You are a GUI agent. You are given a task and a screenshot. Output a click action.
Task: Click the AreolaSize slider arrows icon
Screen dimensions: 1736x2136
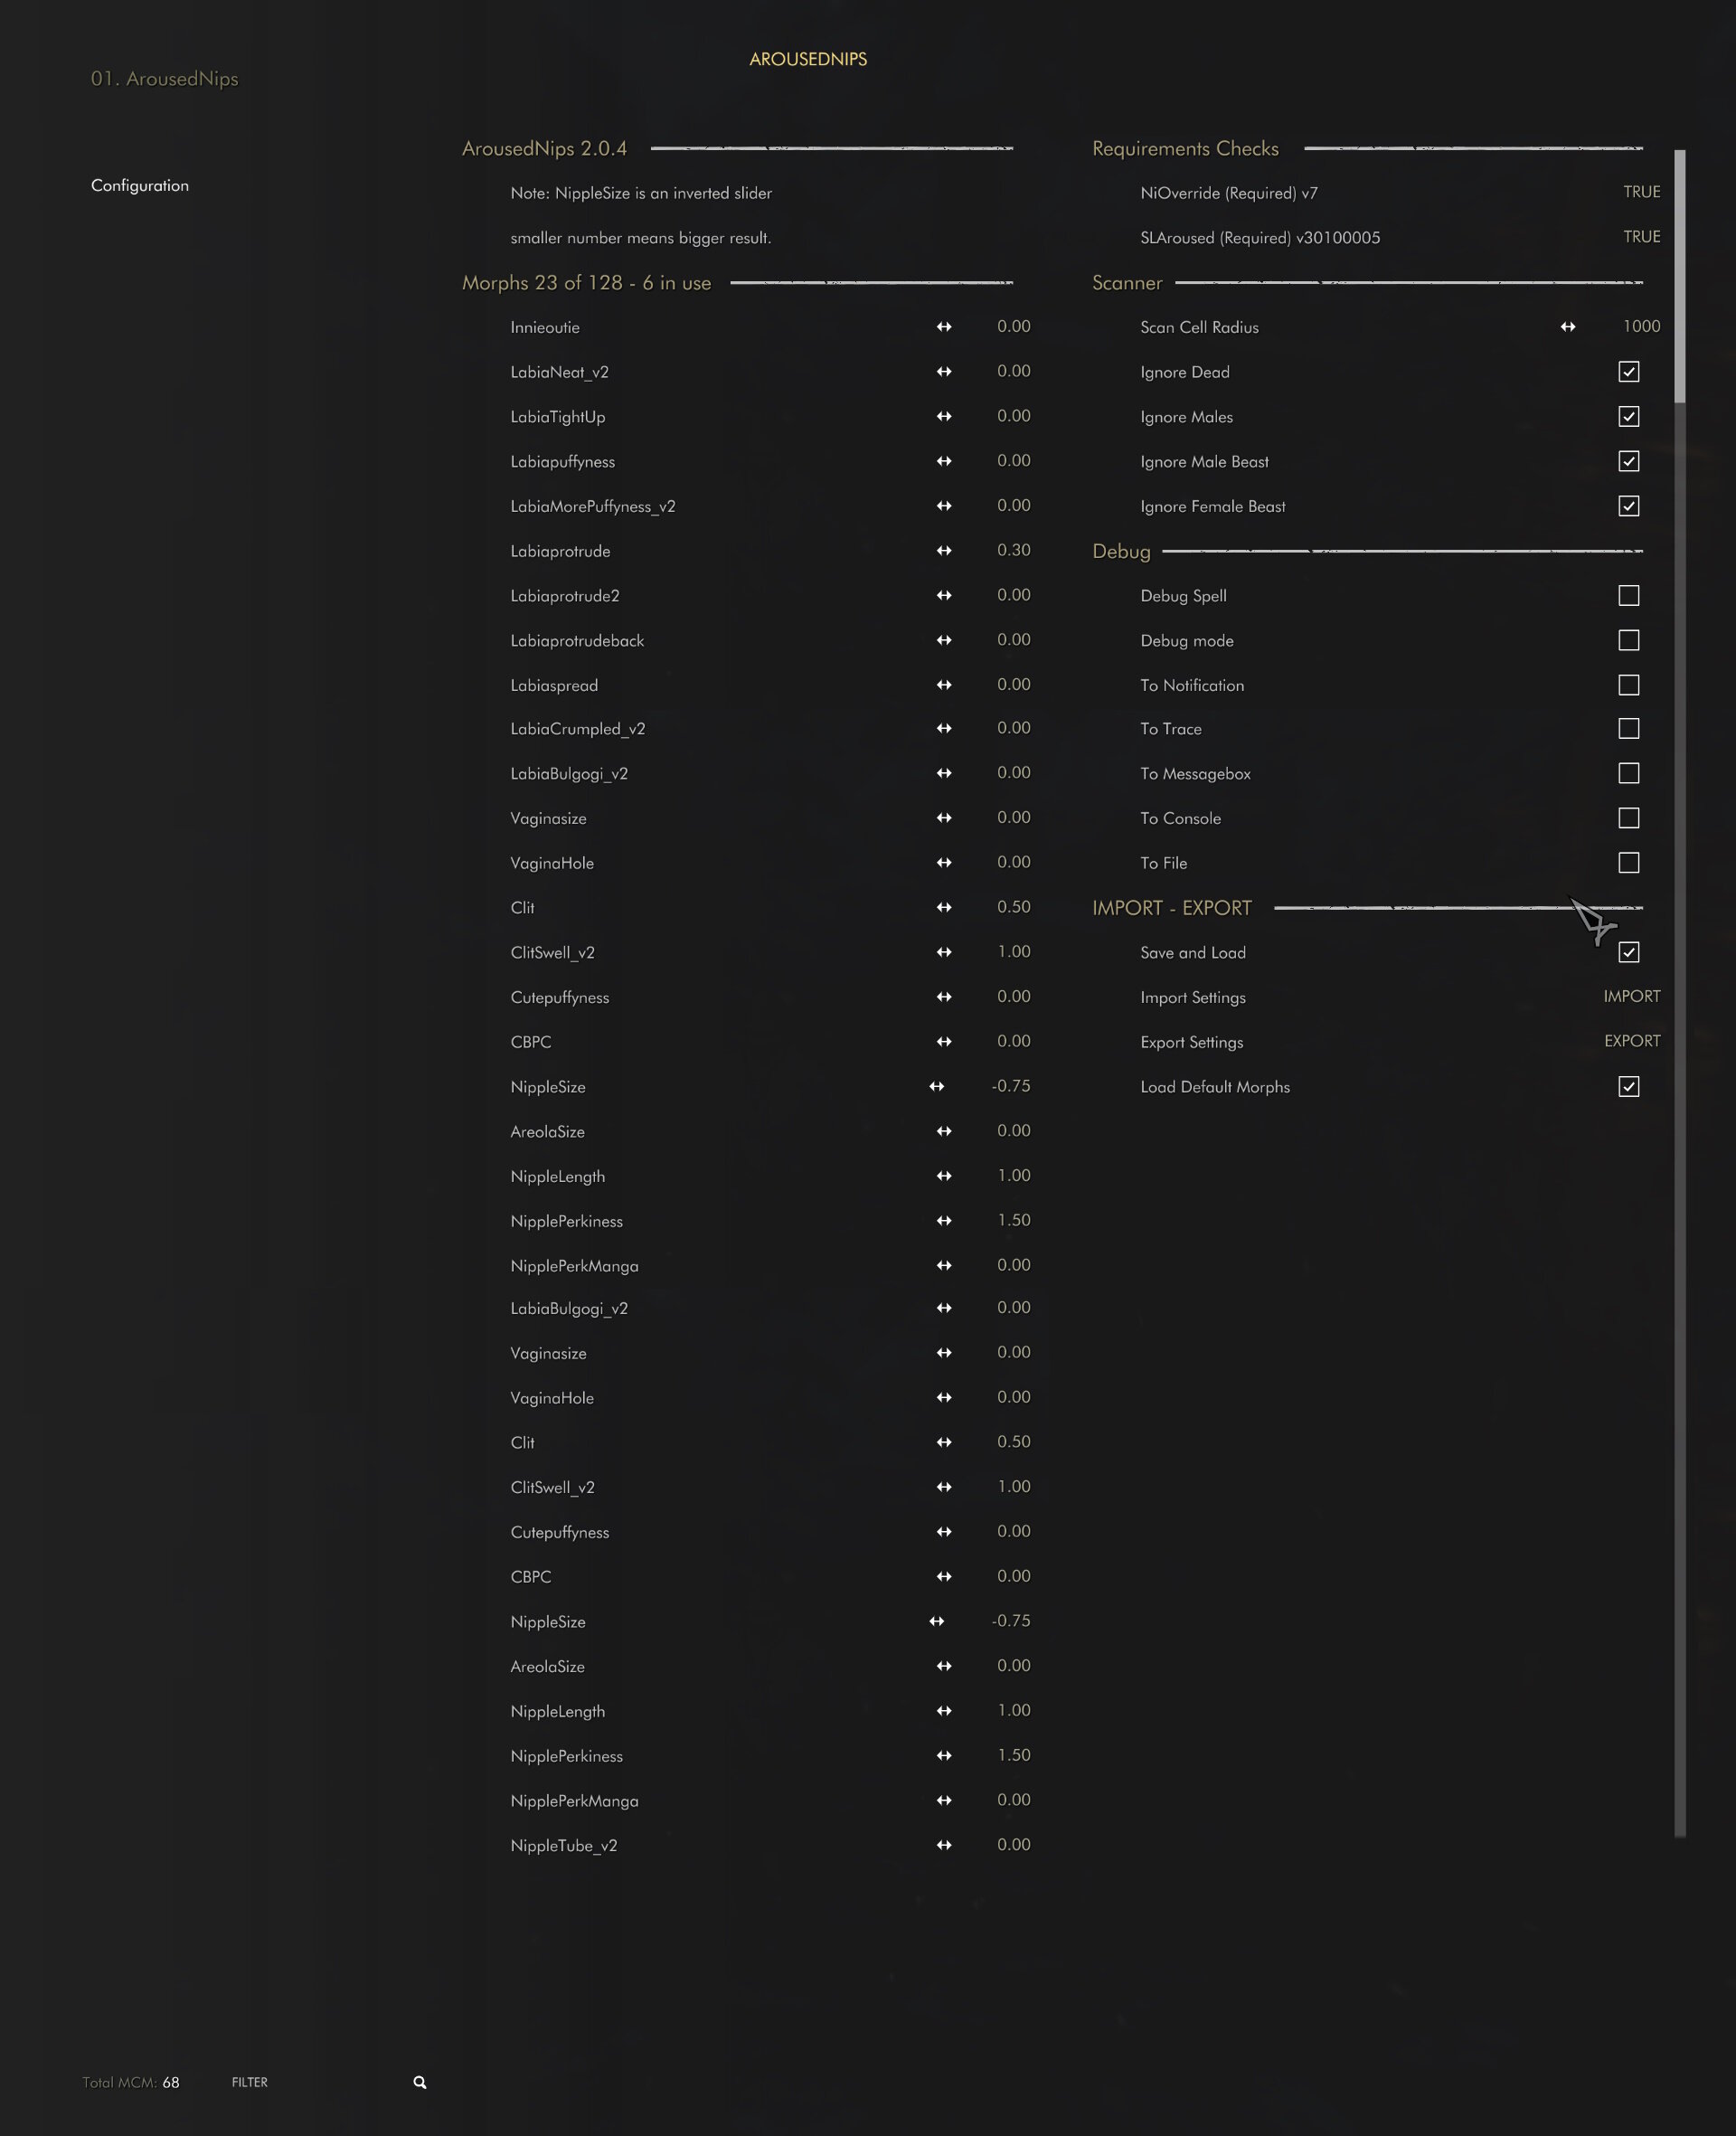943,1130
